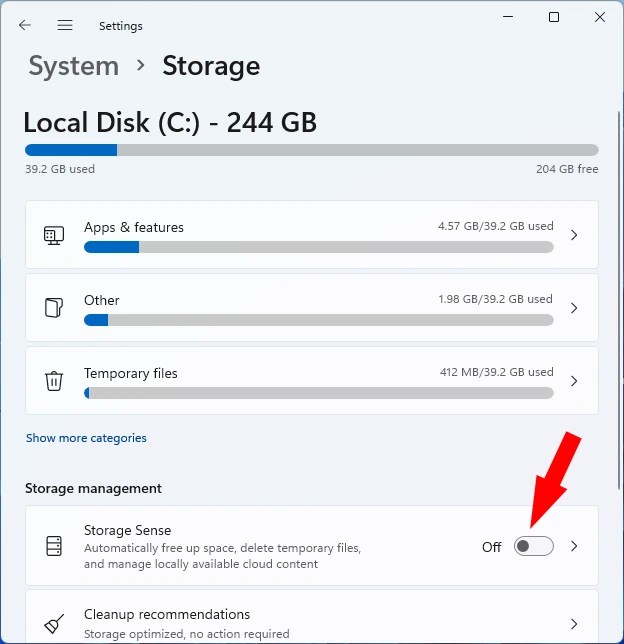Click the Storage Sense drive icon
This screenshot has height=644, width=624.
point(54,546)
